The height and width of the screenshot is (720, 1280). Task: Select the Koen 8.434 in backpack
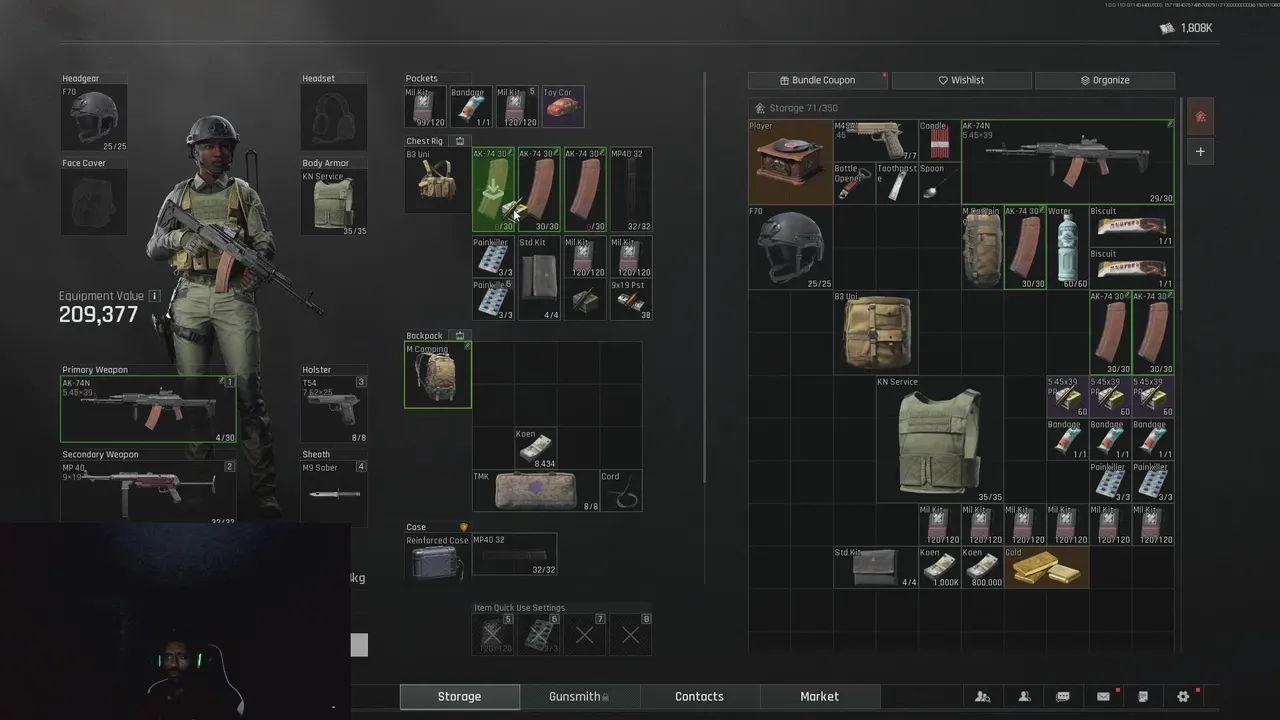click(536, 448)
